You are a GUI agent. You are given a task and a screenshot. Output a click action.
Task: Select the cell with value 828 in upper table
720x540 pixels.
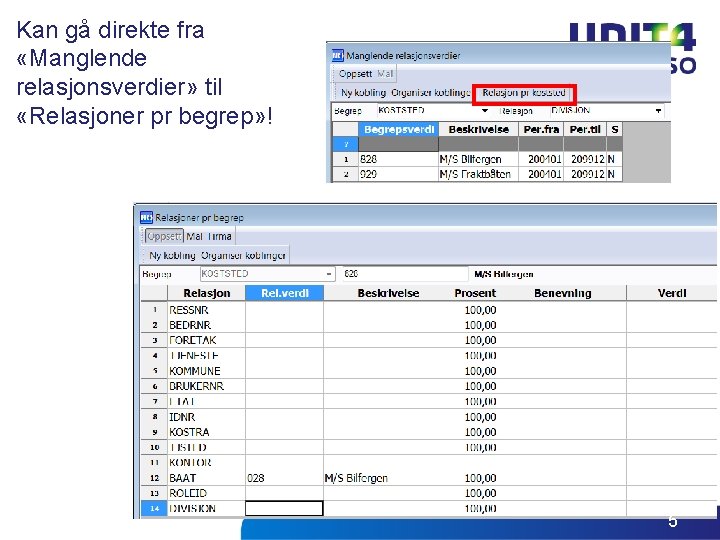[399, 159]
